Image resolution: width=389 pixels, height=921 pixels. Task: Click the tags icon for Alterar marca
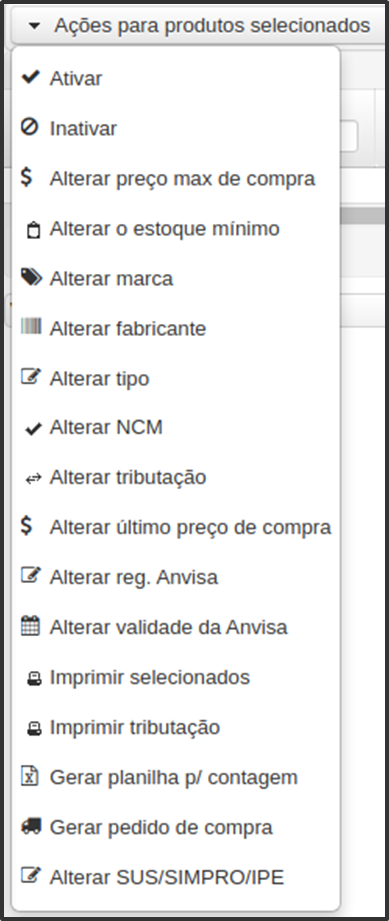[x=31, y=277]
